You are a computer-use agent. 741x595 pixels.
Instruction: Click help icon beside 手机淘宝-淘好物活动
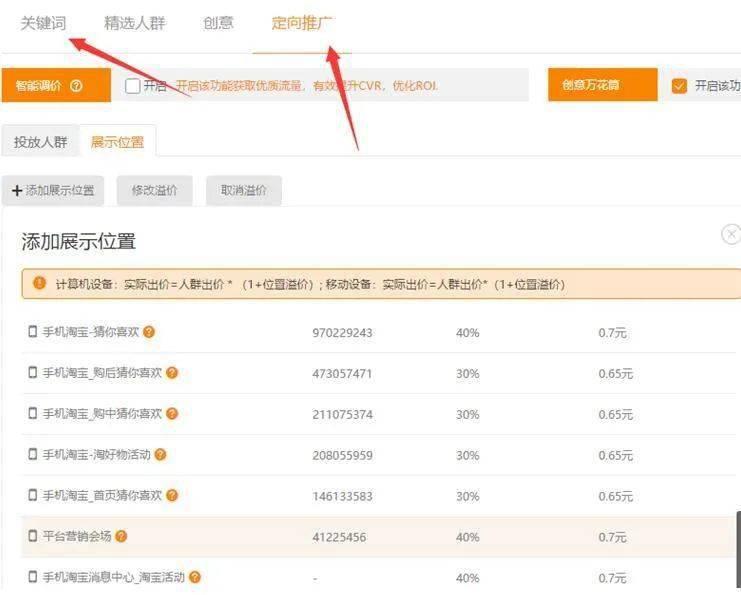tap(160, 455)
